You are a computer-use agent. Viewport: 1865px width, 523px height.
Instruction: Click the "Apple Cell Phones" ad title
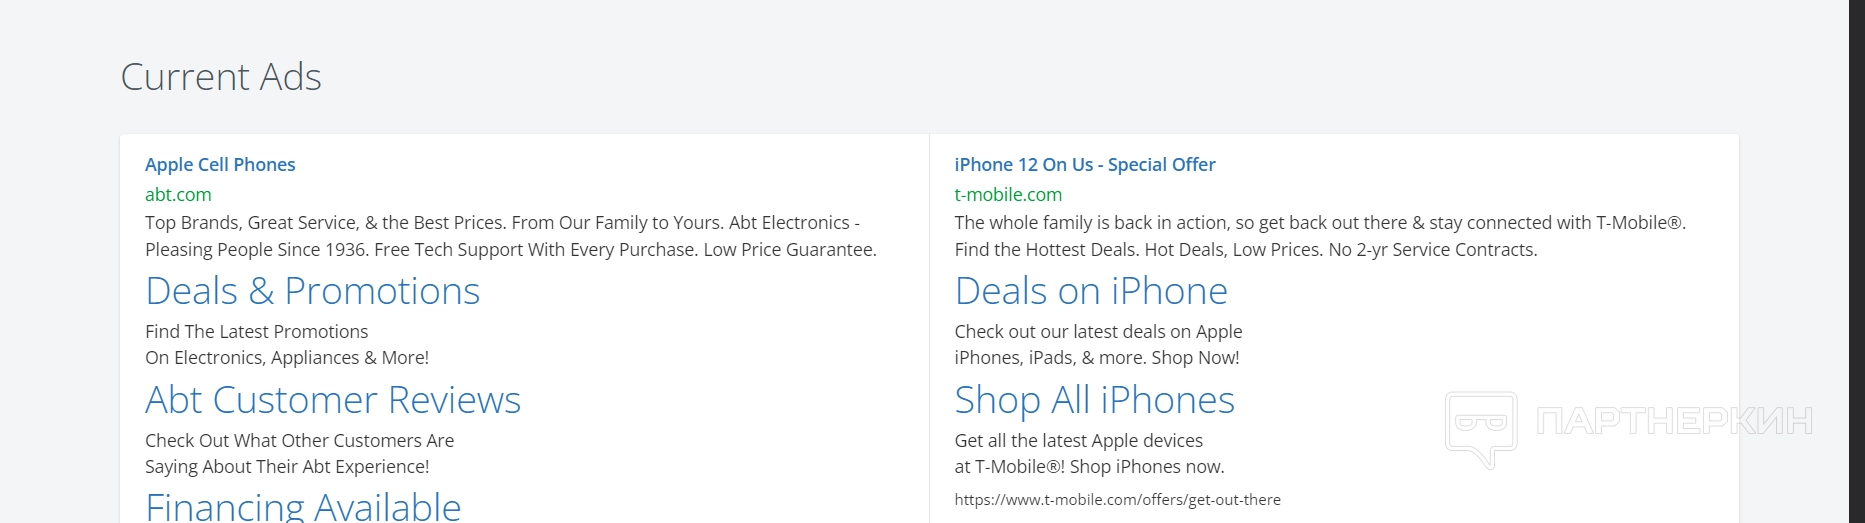pos(220,164)
